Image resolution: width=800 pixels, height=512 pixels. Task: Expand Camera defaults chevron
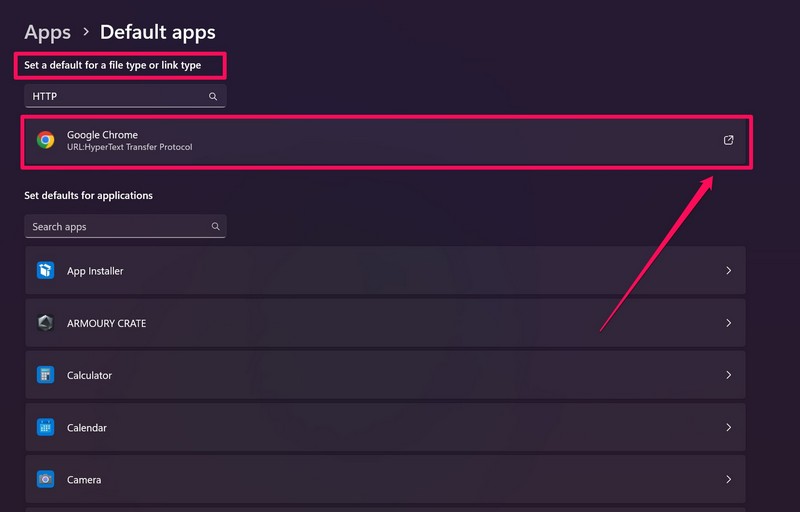[x=728, y=479]
